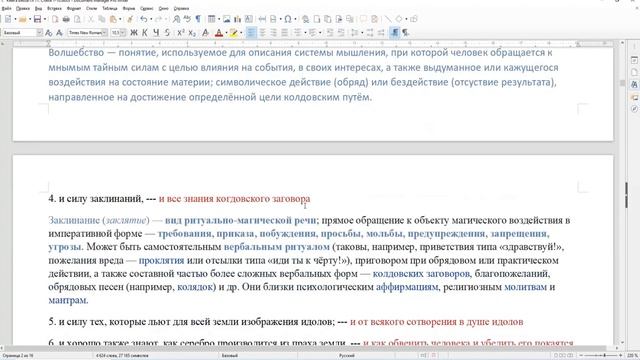Toggle strikethrough formatting

click(x=167, y=33)
